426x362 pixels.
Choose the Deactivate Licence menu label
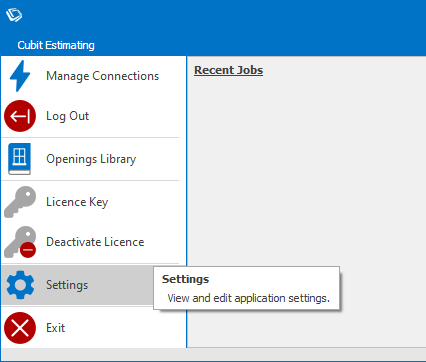pyautogui.click(x=95, y=242)
